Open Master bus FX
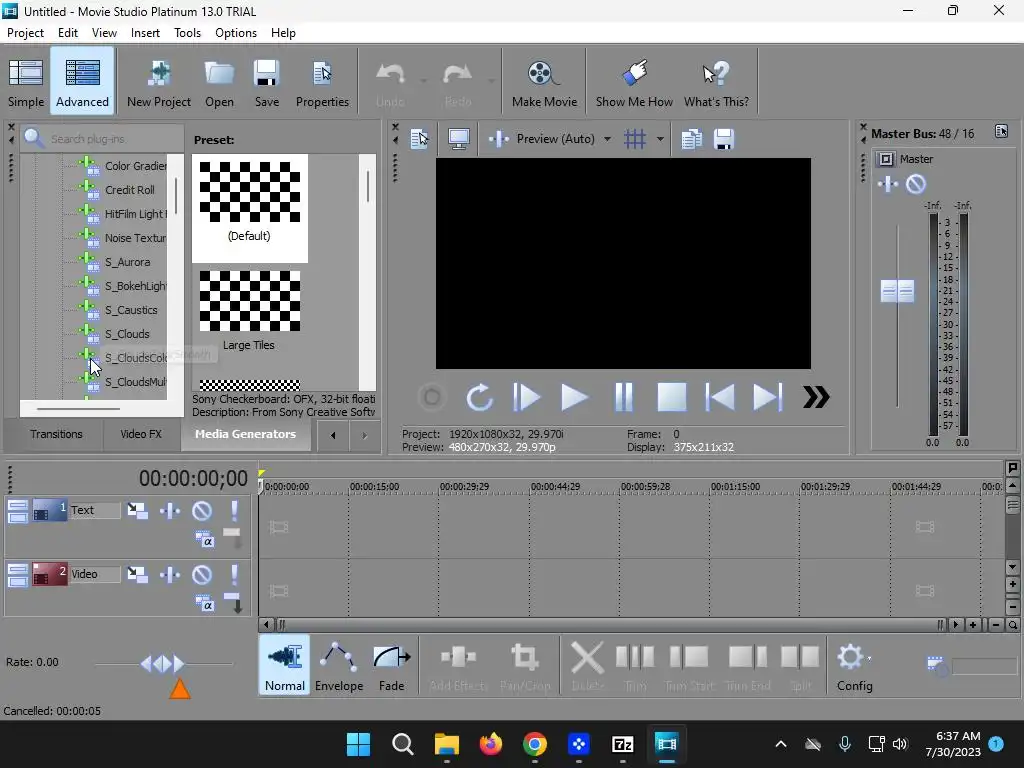Viewport: 1024px width, 768px height. click(888, 184)
